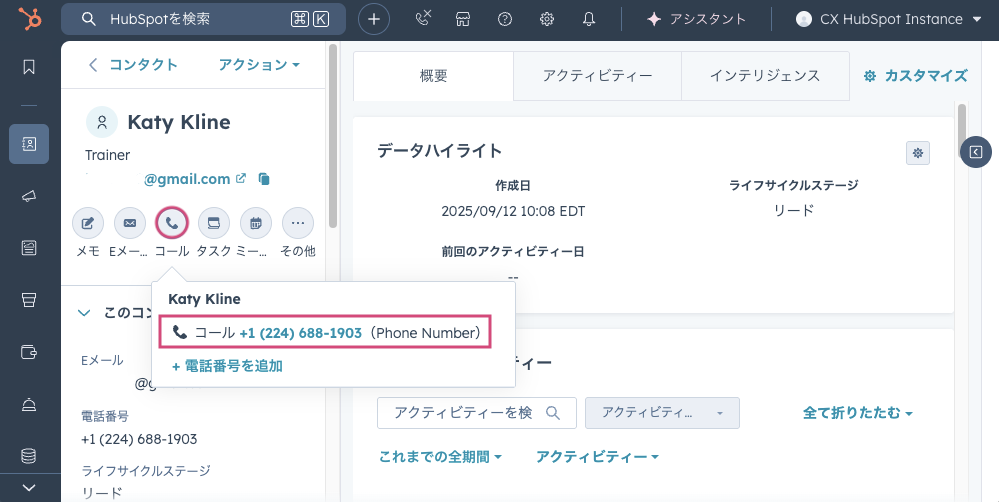Open the 全て折りたたむ dropdown
The width and height of the screenshot is (999, 502).
tap(858, 412)
